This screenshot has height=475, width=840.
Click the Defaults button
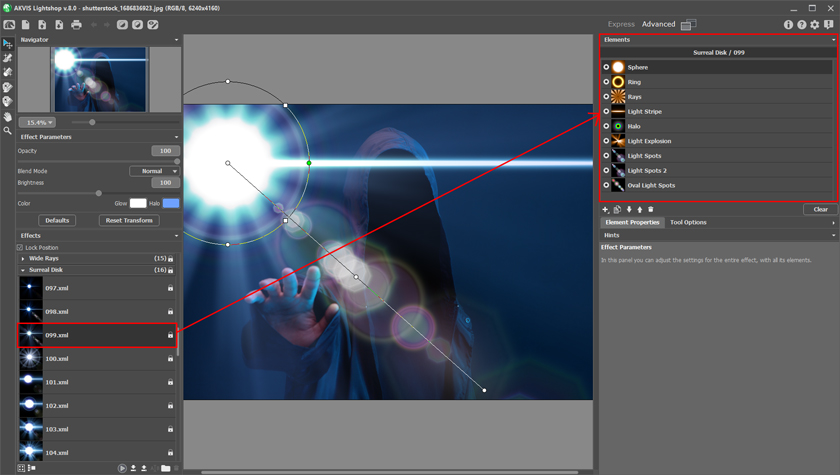(57, 220)
